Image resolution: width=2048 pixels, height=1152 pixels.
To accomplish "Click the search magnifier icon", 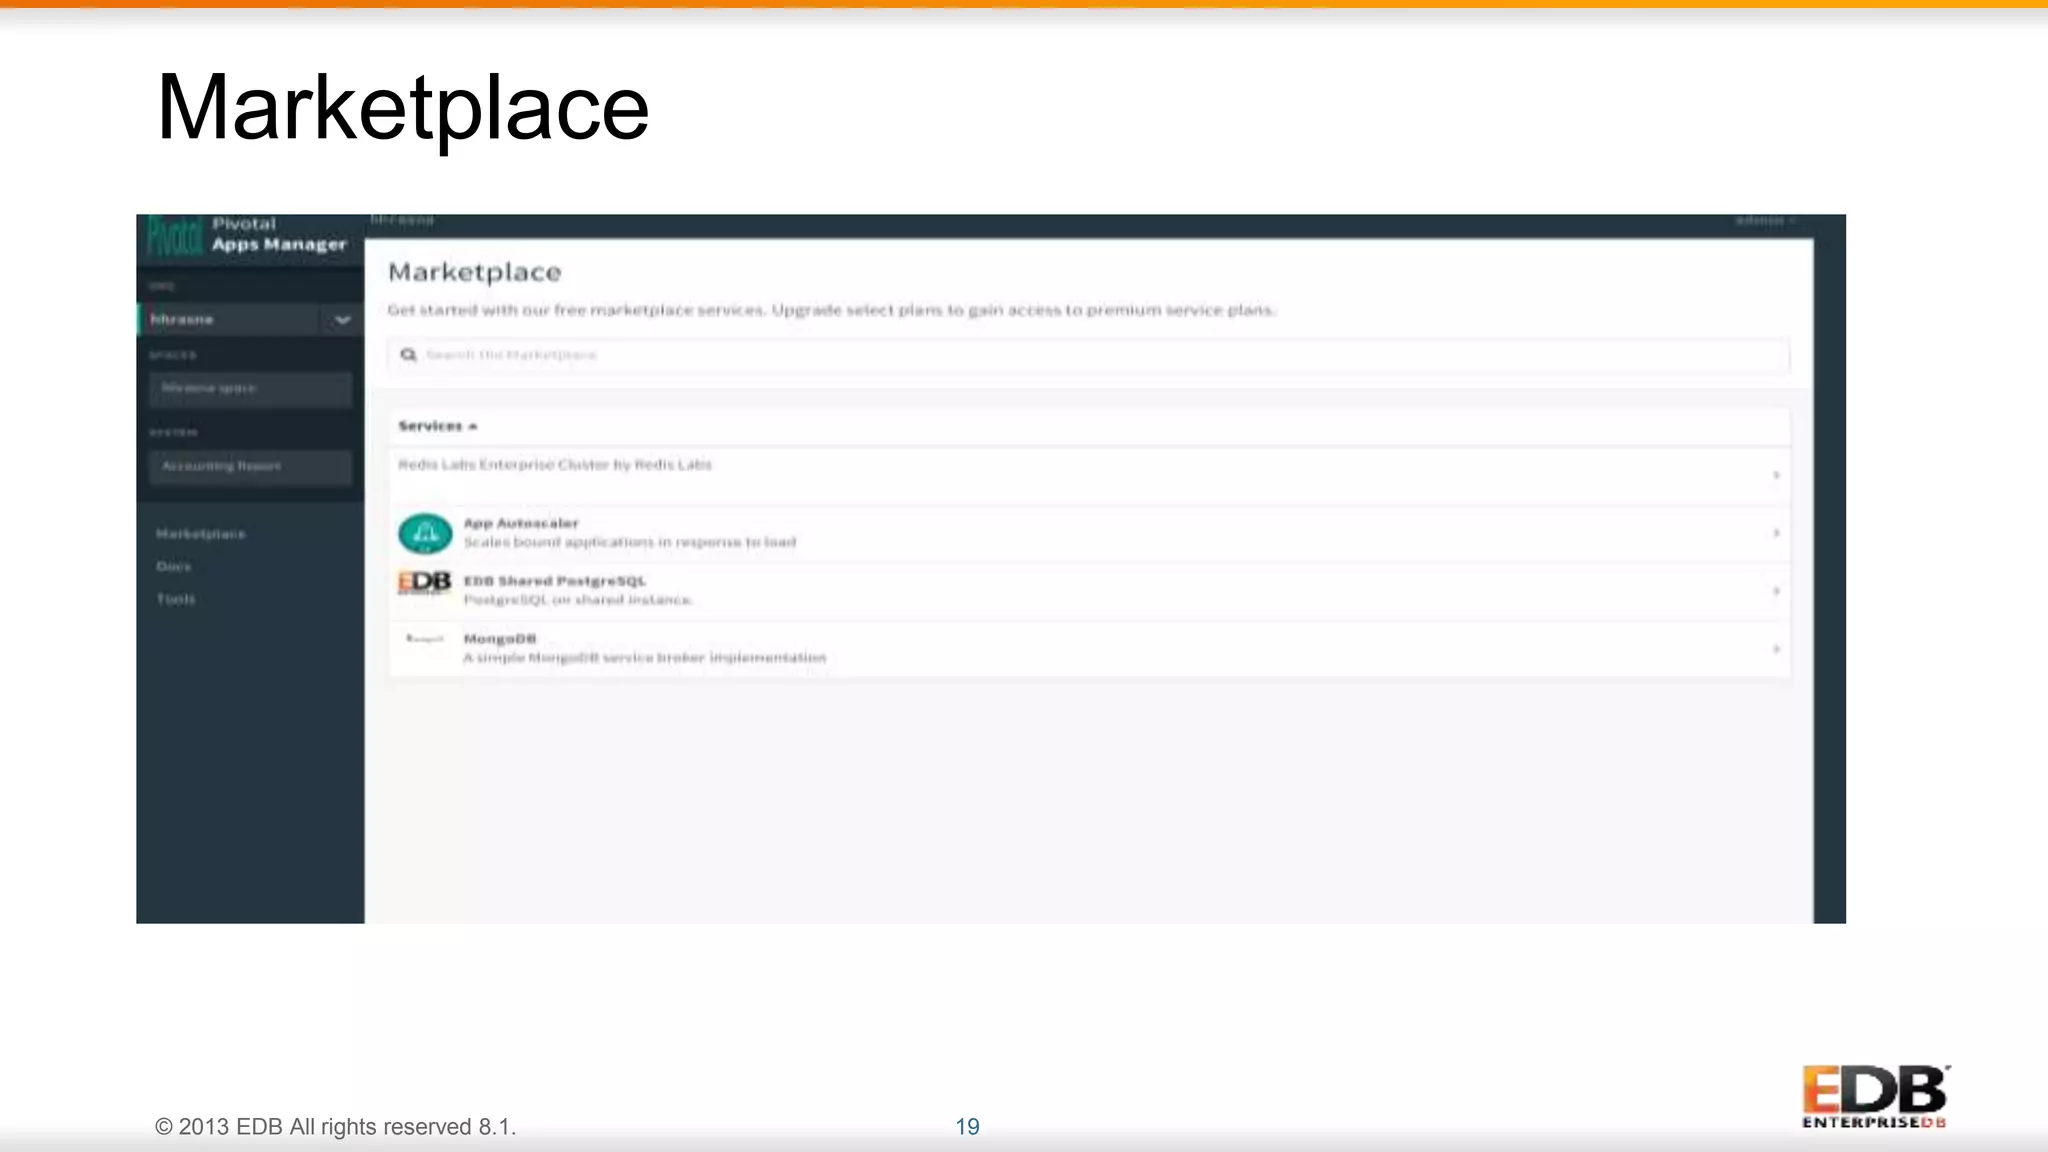I will click(408, 355).
